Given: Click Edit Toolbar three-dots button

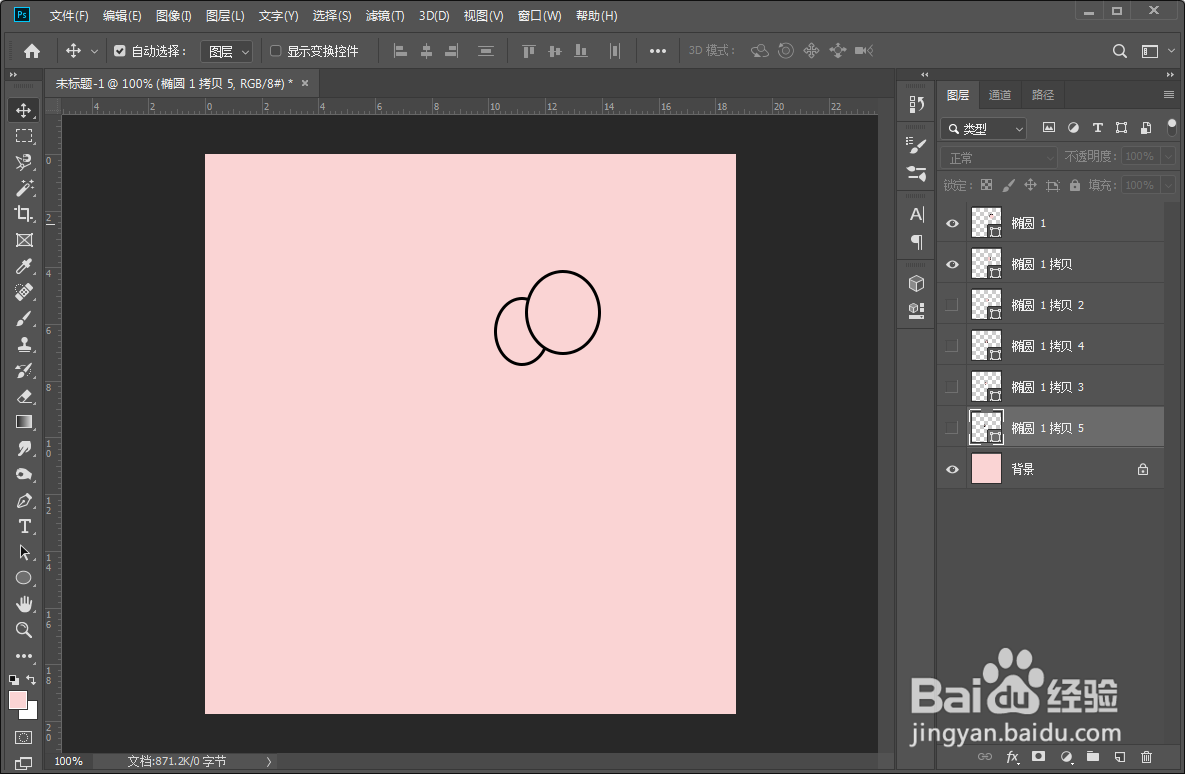Looking at the screenshot, I should click(x=24, y=655).
